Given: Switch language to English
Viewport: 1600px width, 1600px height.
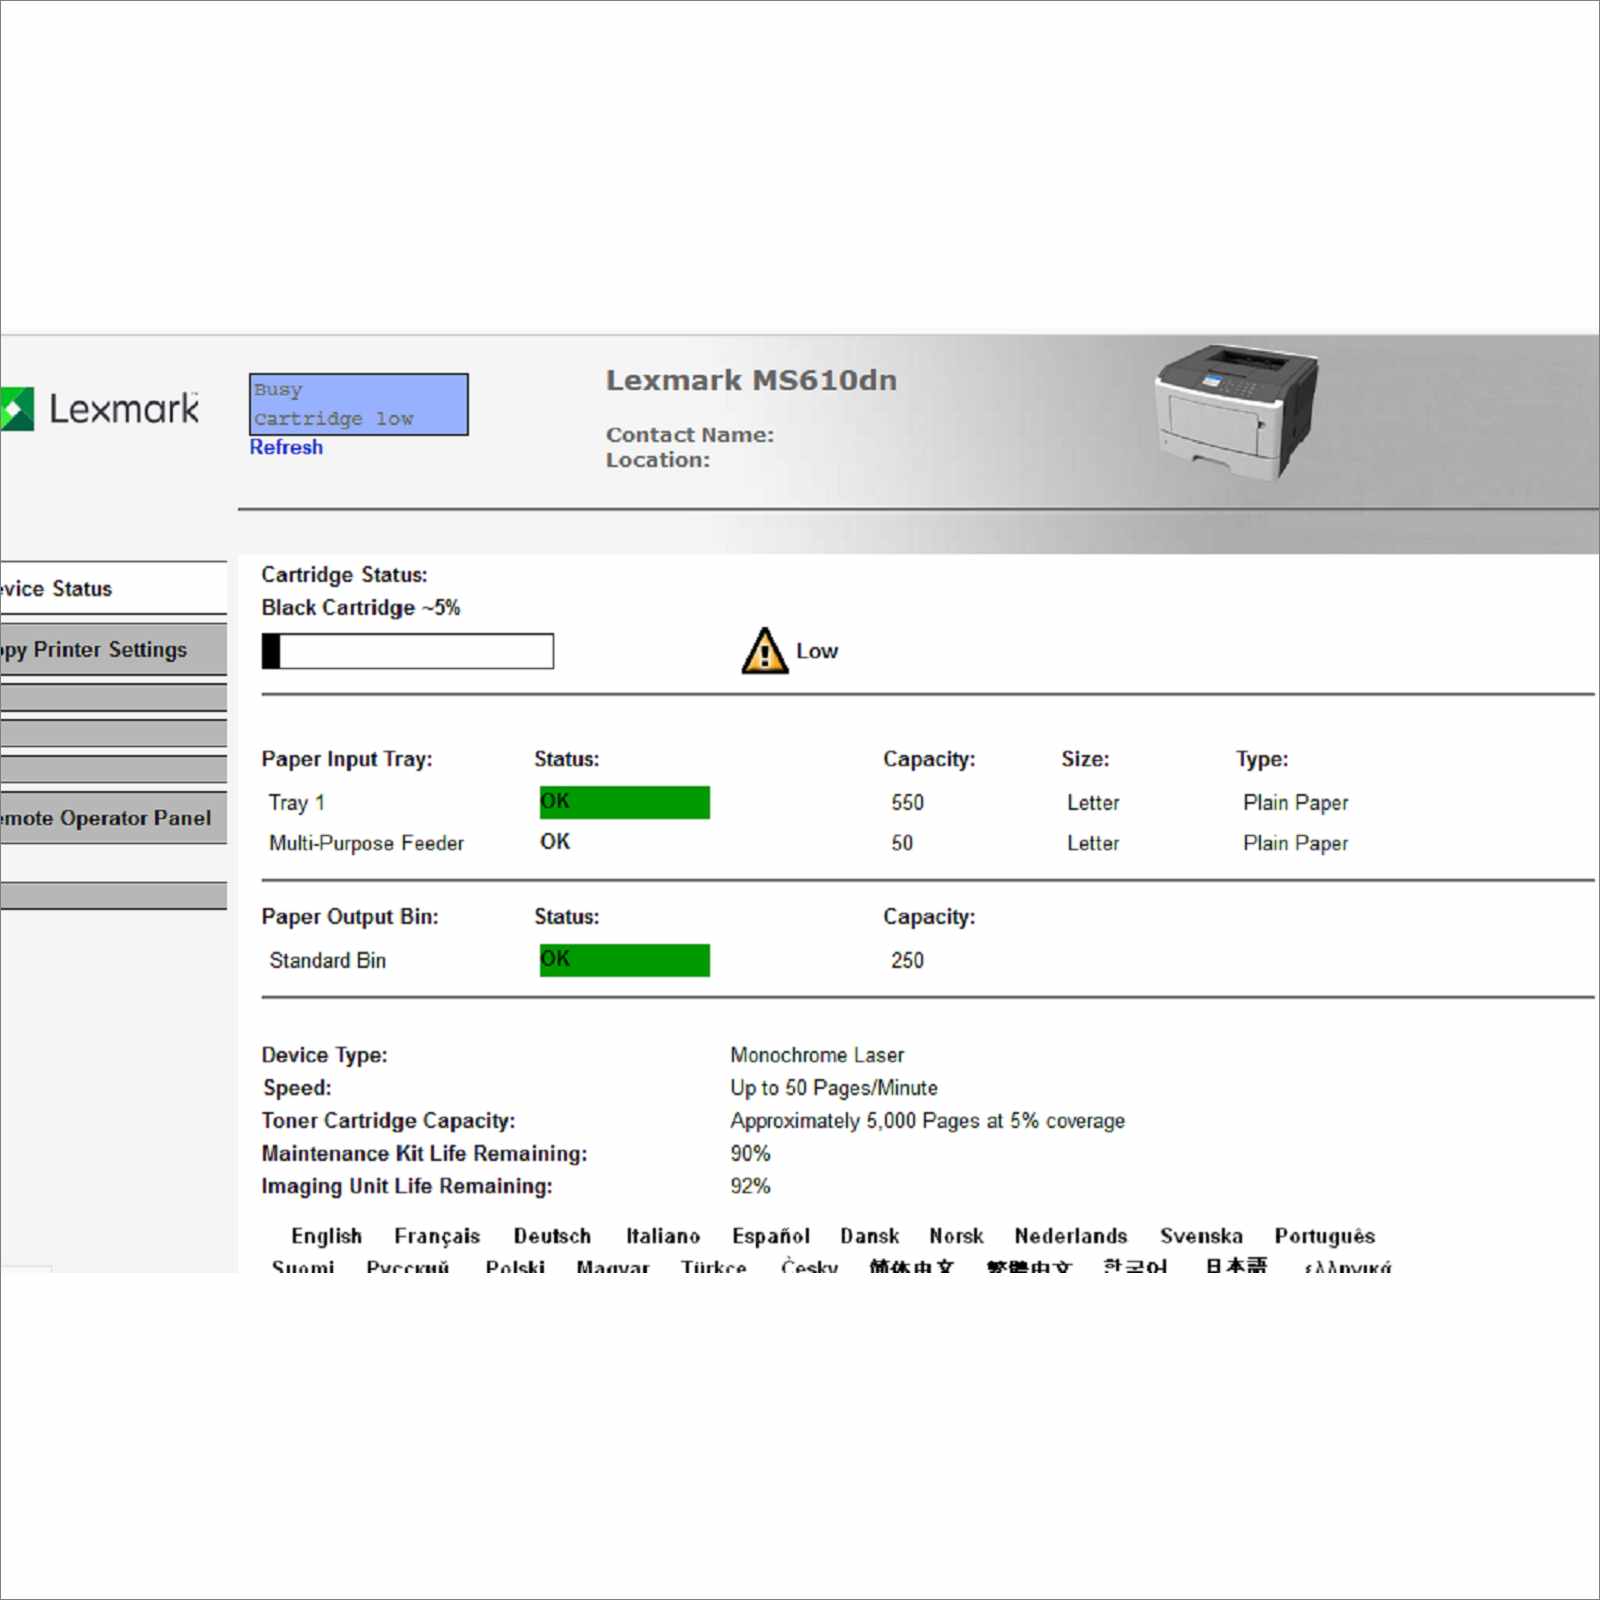Looking at the screenshot, I should pos(327,1236).
